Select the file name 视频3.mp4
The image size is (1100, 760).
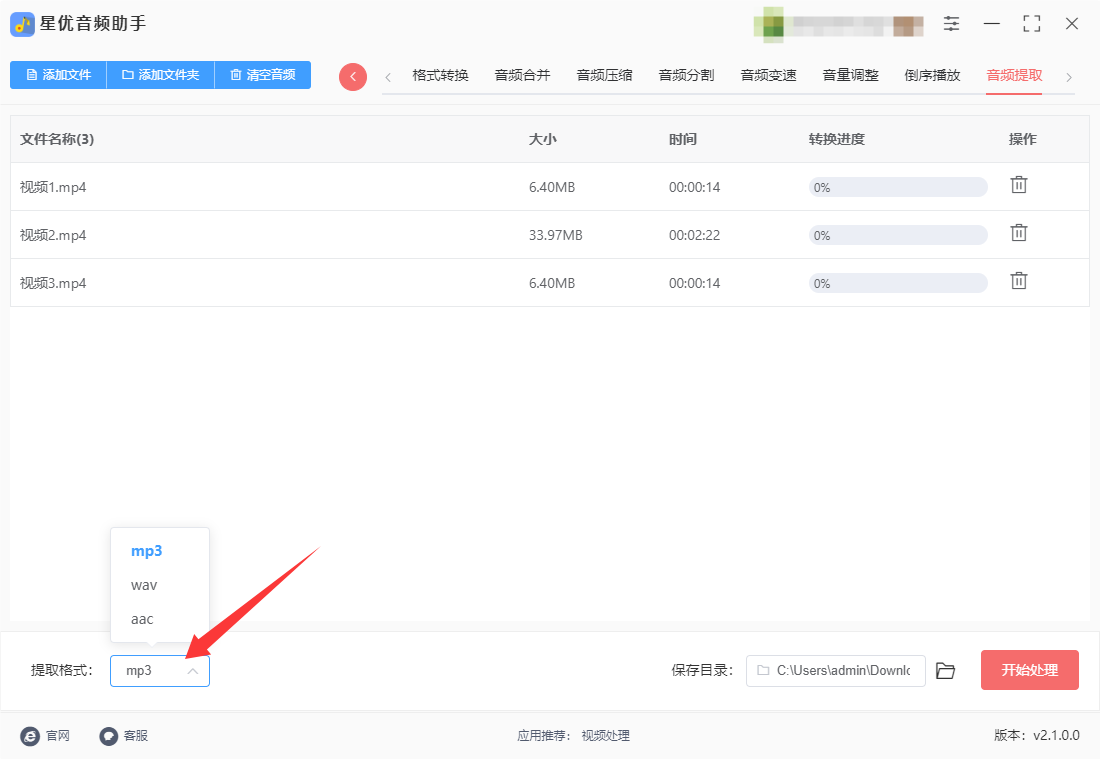53,284
